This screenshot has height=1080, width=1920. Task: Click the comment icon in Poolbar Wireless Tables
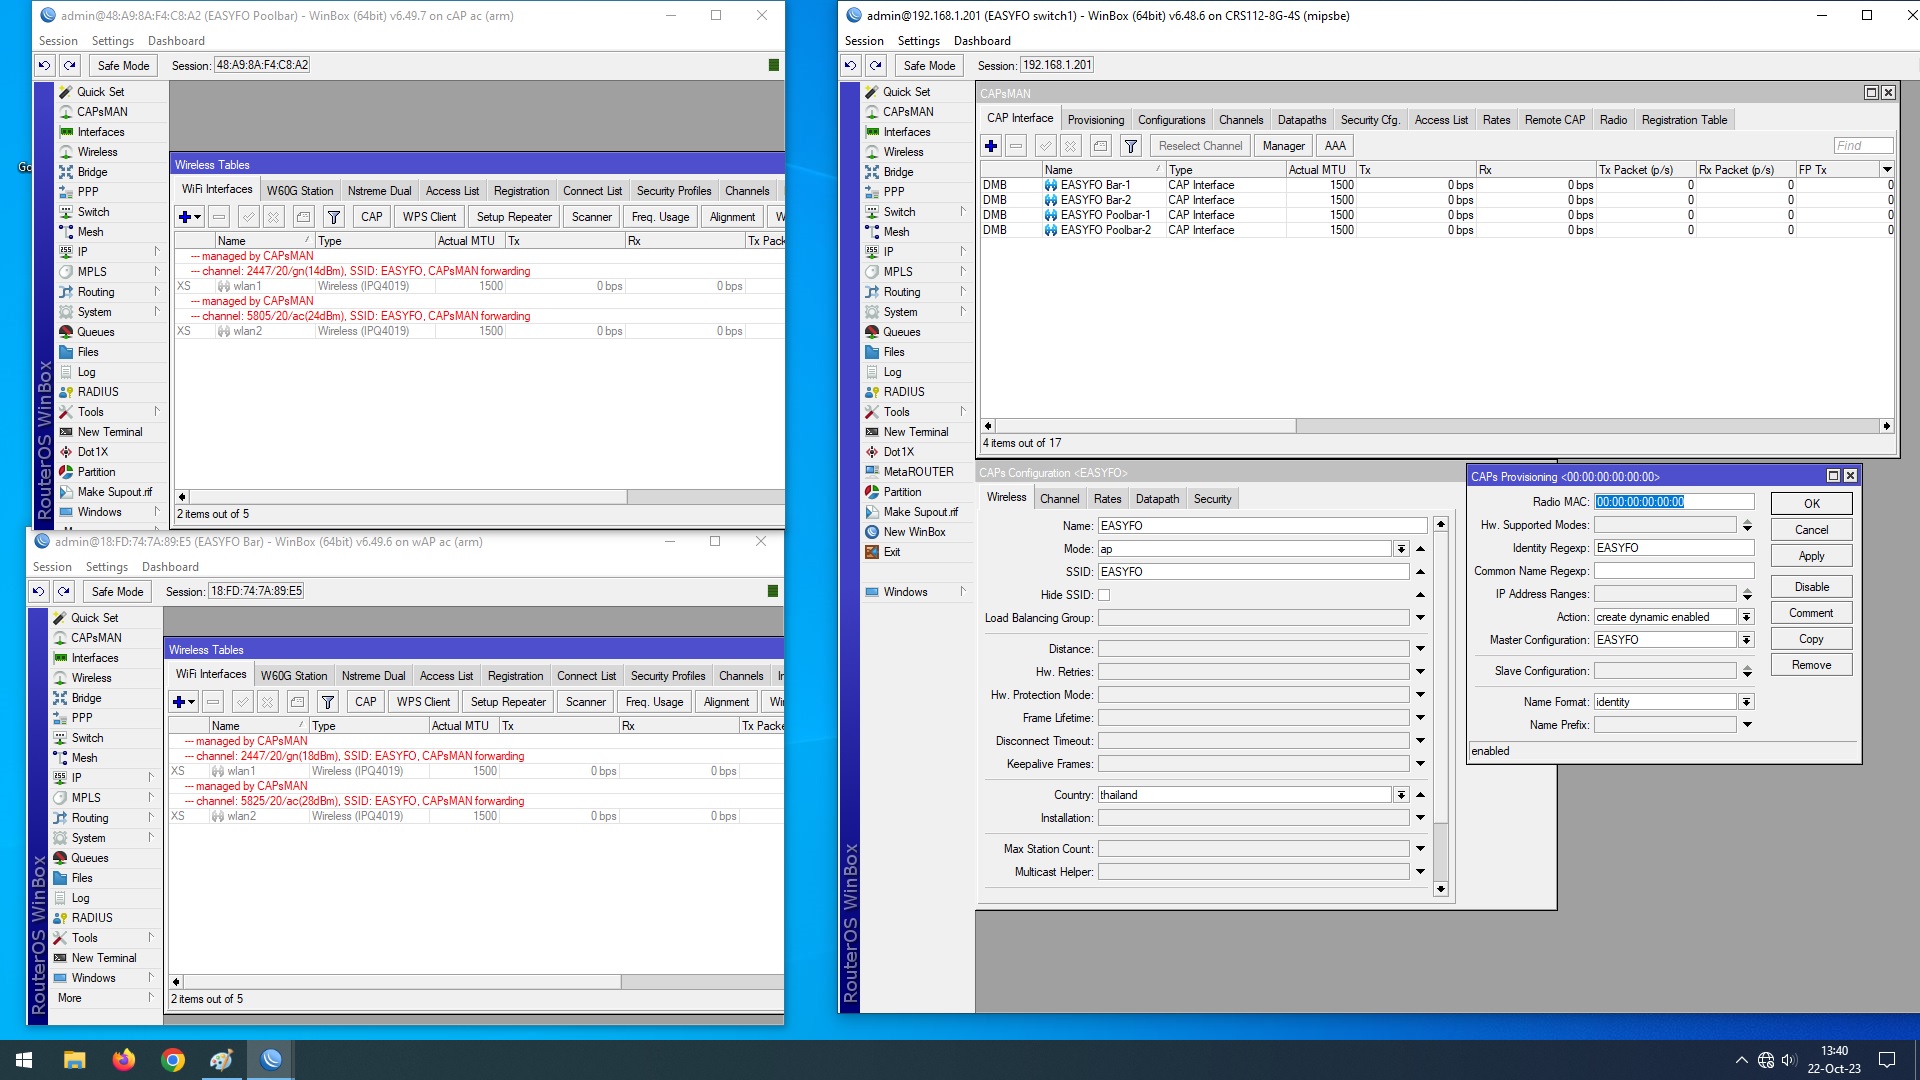[304, 217]
